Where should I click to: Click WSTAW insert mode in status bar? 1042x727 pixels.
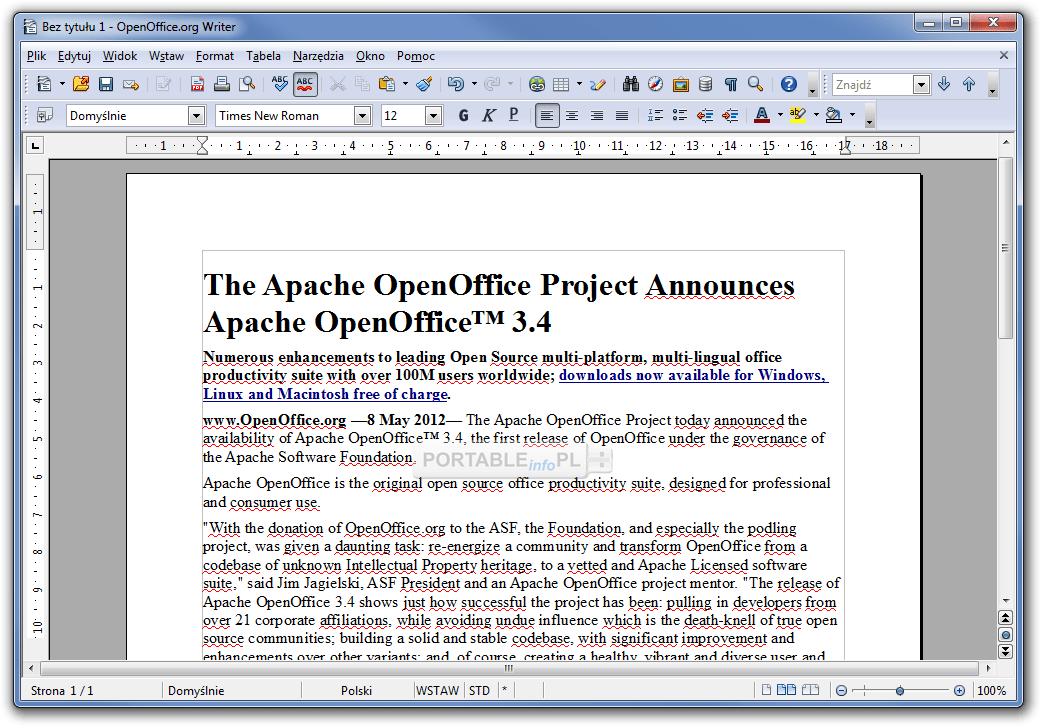click(437, 690)
